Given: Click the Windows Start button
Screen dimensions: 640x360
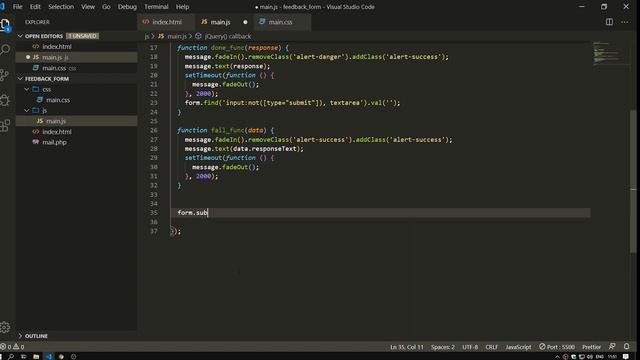Looking at the screenshot, I should coord(2,356).
